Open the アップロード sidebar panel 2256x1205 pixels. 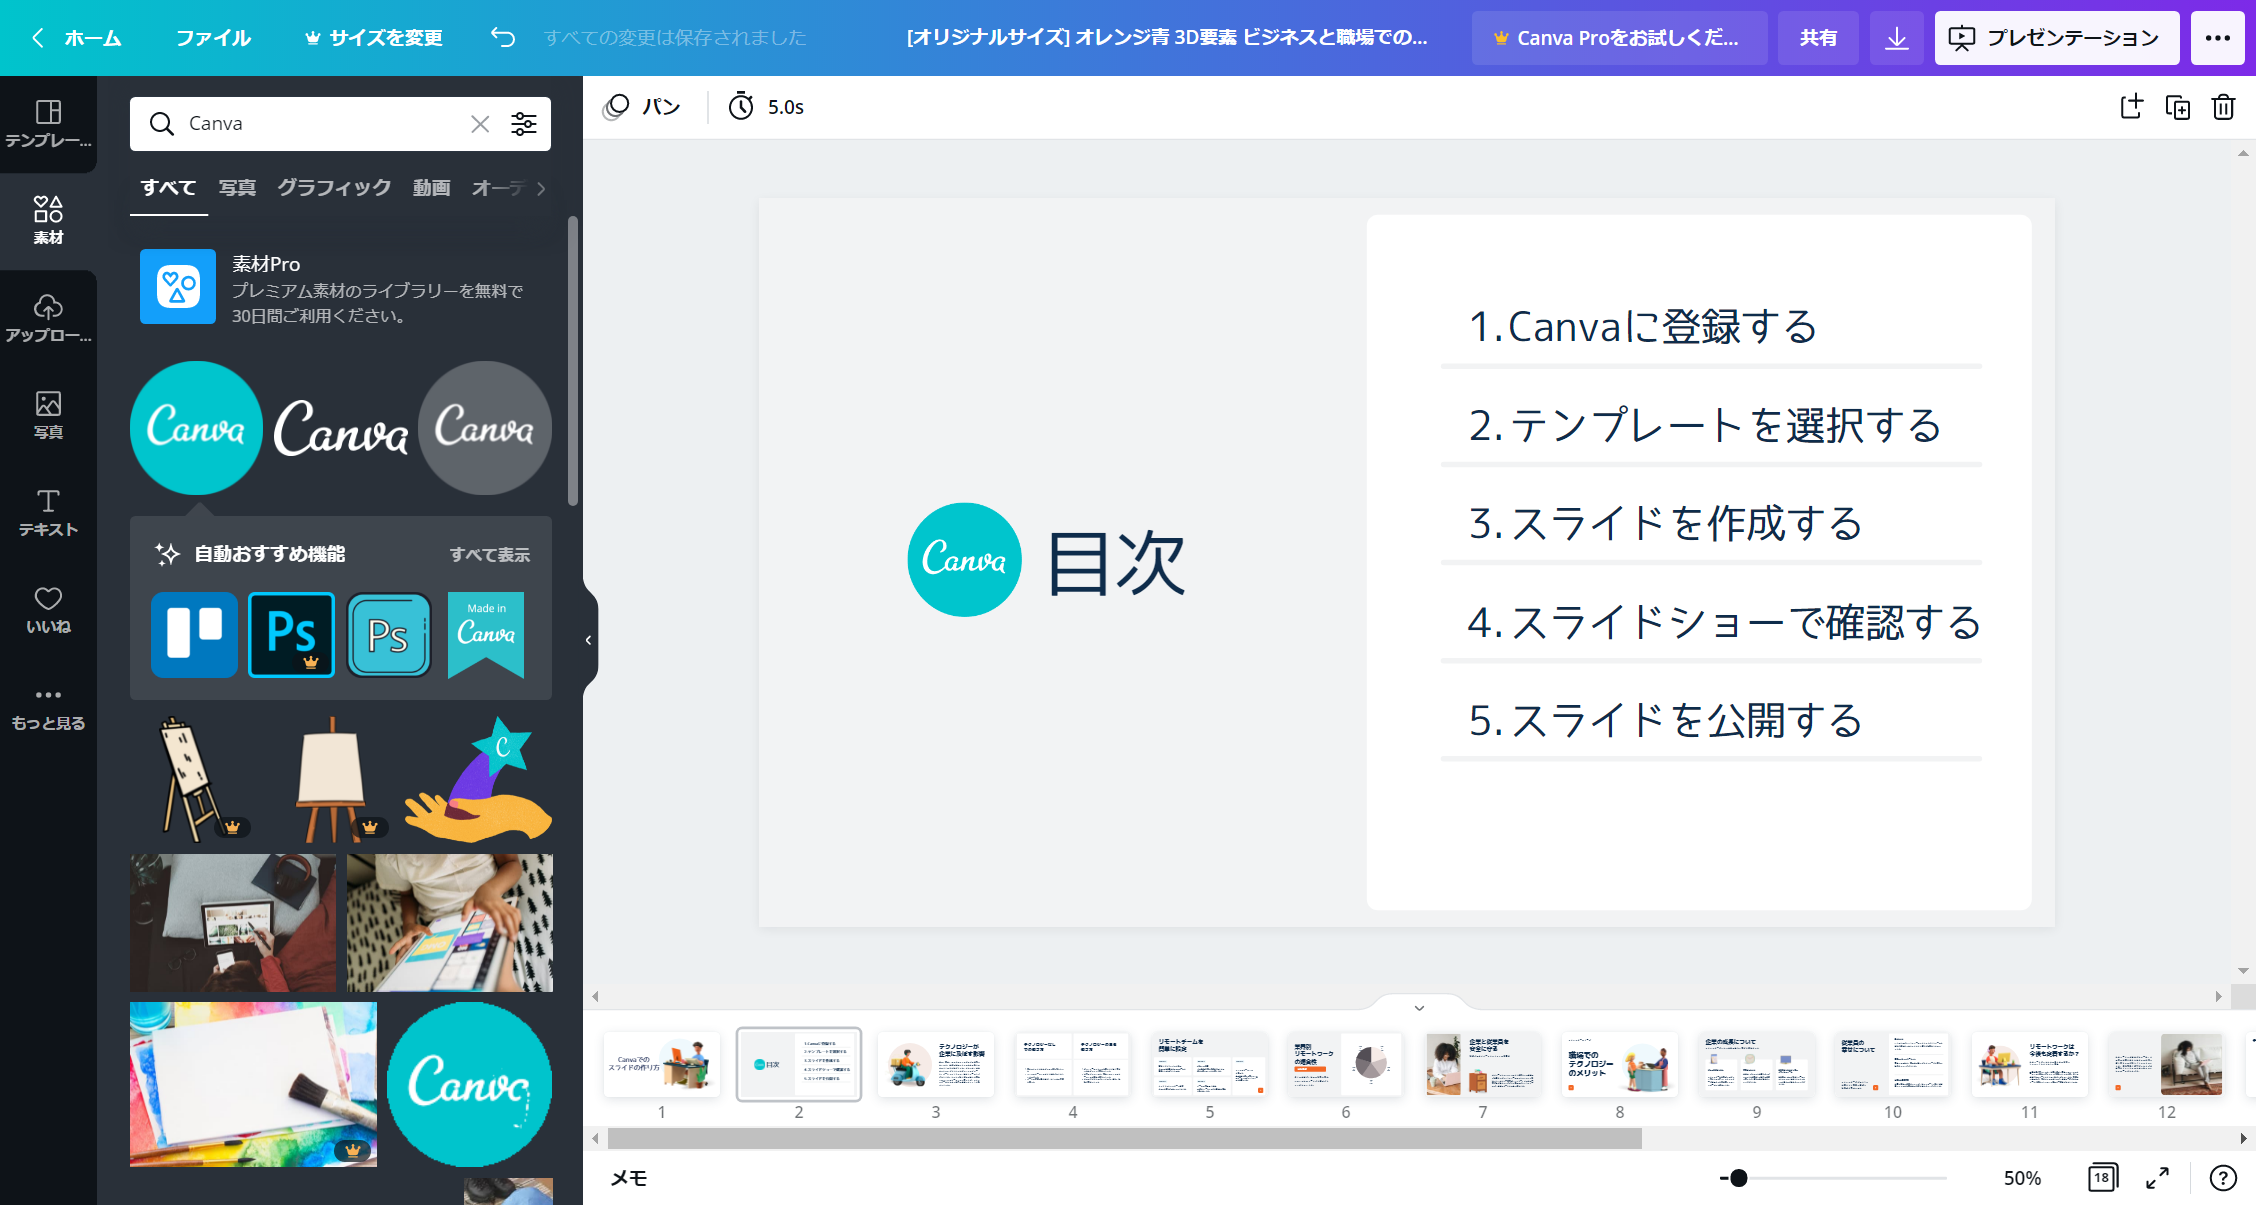pyautogui.click(x=48, y=318)
